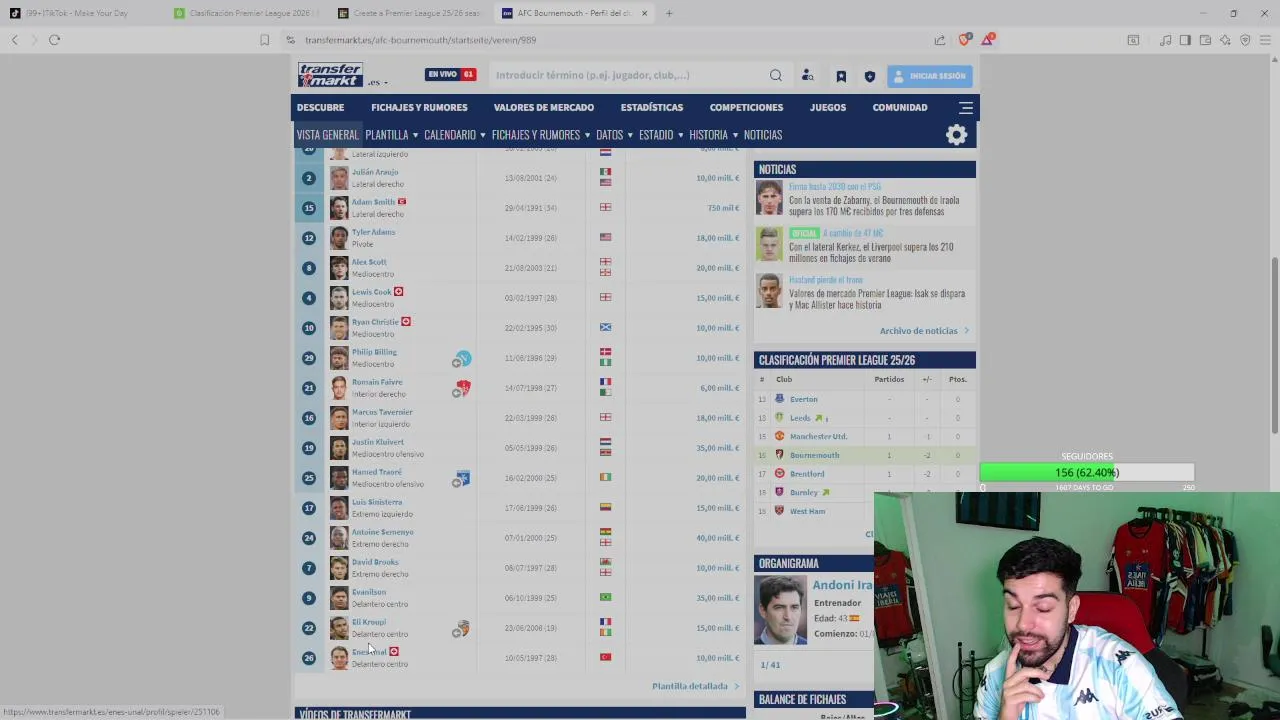Click the Zabarny news article thumbnail
Viewport: 1280px width, 720px height.
pyautogui.click(x=769, y=198)
